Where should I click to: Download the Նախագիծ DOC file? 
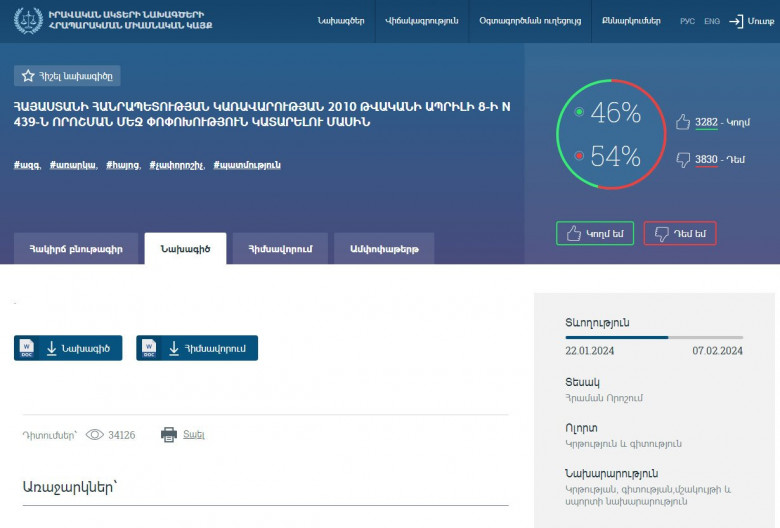[x=68, y=348]
